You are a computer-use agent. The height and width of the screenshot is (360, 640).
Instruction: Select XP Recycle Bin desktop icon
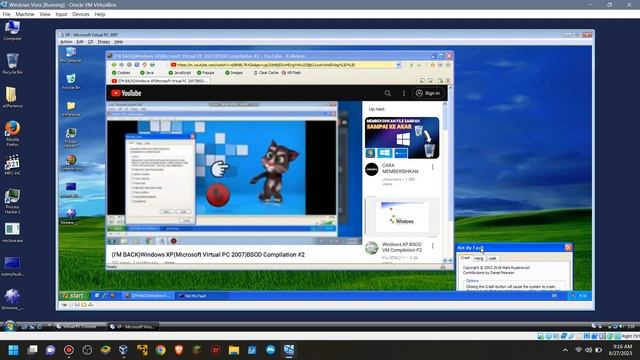click(71, 81)
